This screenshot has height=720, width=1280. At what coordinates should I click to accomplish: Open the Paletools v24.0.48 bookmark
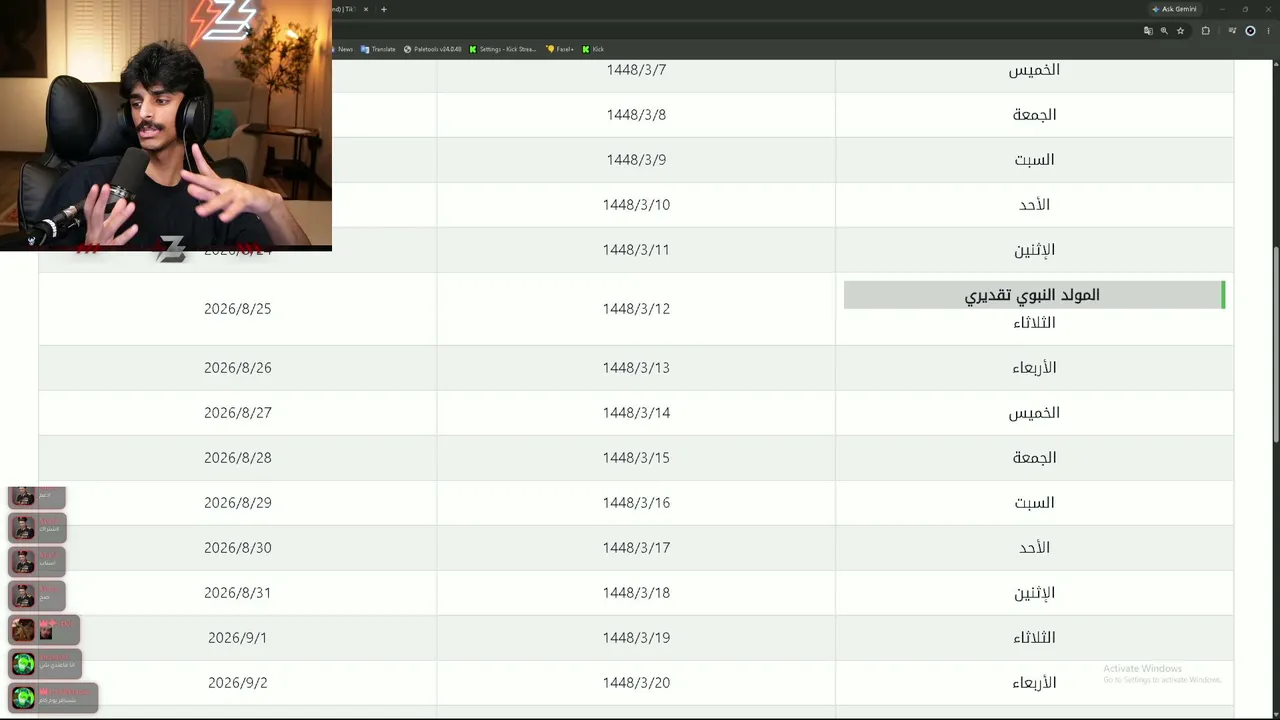click(x=433, y=49)
